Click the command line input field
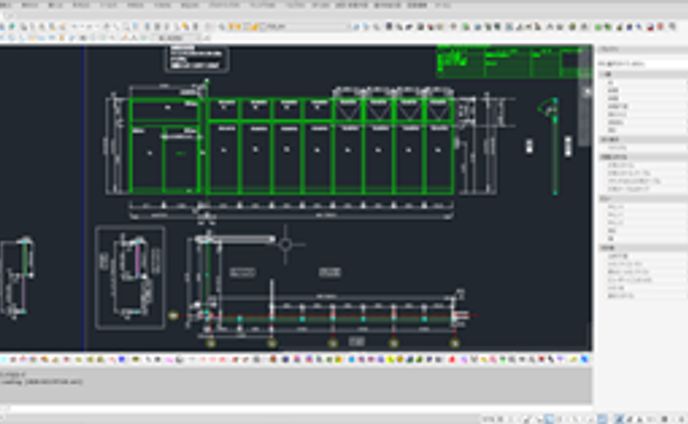 (x=296, y=409)
